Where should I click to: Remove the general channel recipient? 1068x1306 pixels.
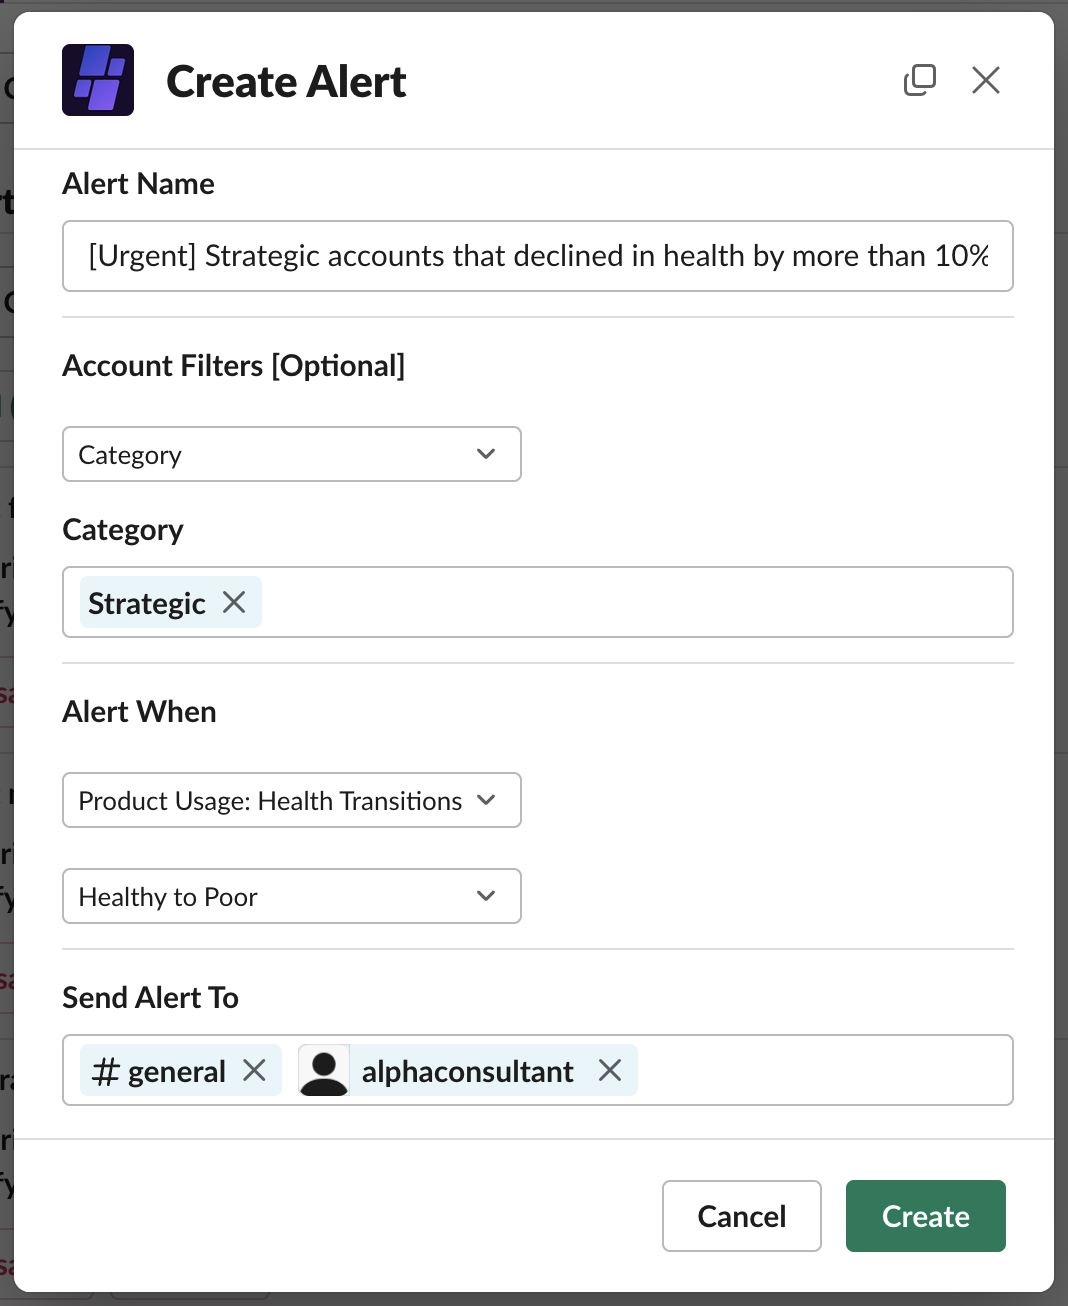click(x=255, y=1070)
